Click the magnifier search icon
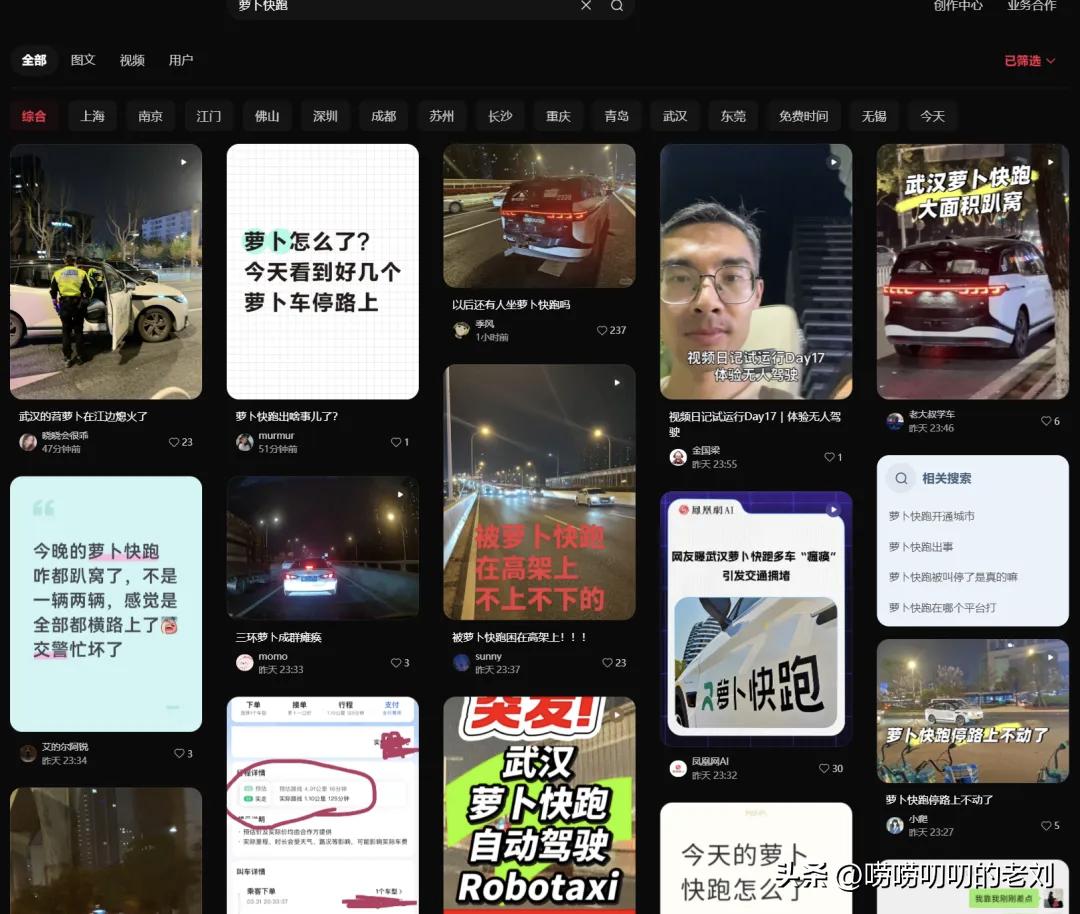1080x914 pixels. [617, 6]
